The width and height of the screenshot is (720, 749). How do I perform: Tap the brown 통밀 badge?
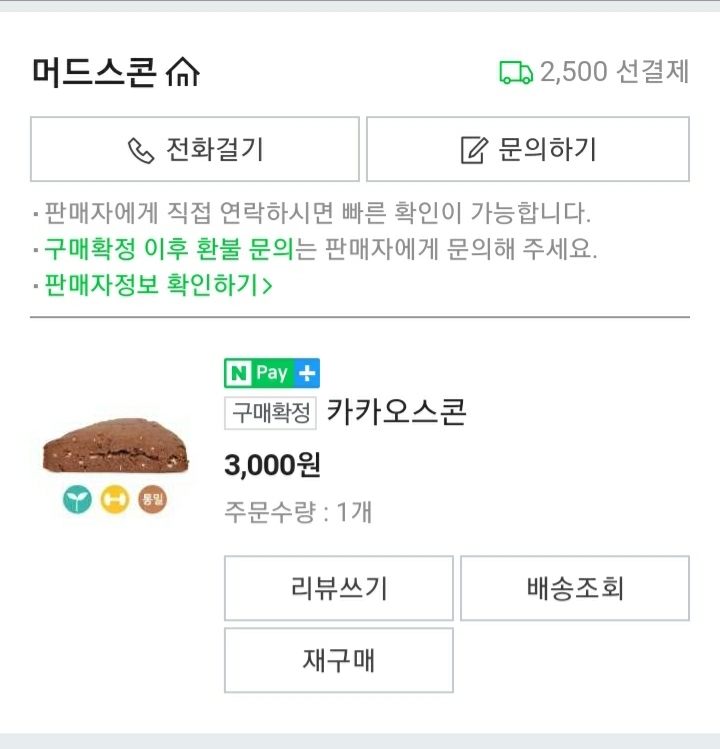[x=152, y=500]
